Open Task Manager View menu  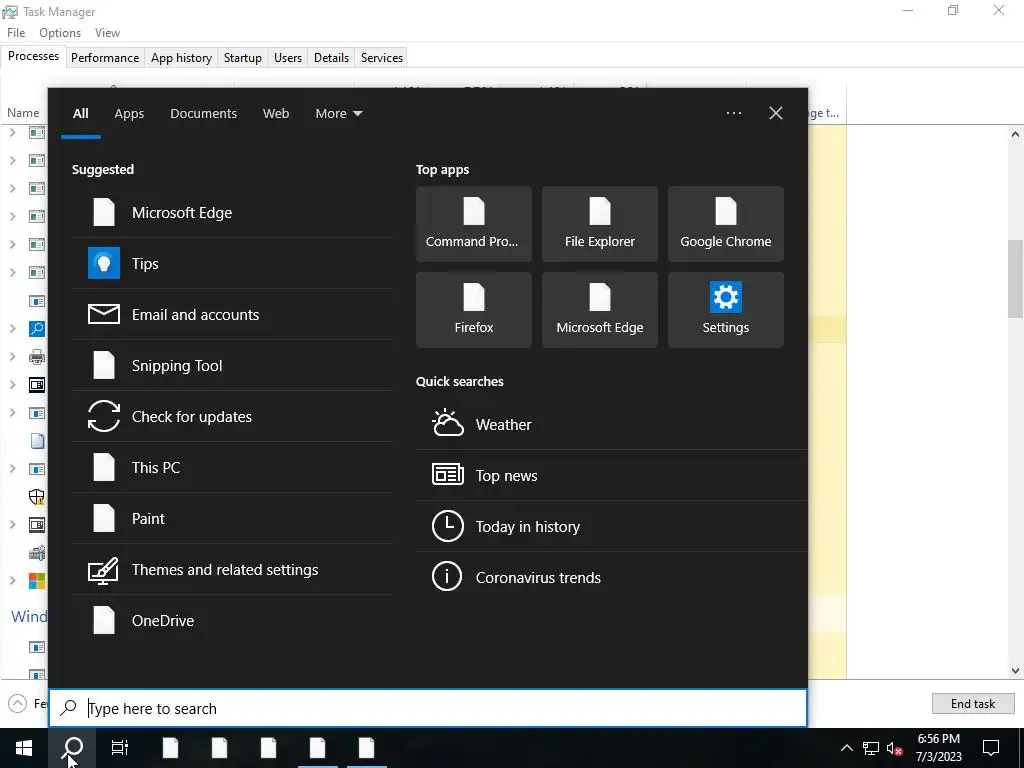(107, 33)
